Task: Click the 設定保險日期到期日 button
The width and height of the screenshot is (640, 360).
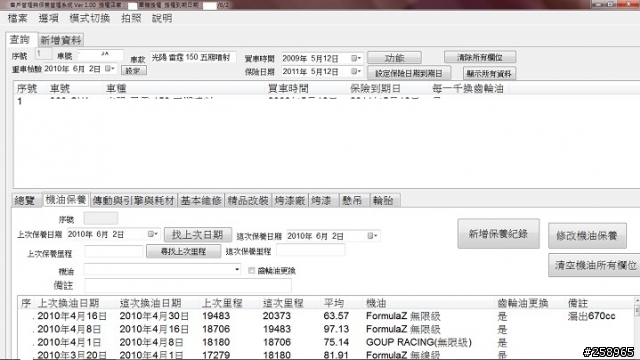Action: click(x=409, y=73)
